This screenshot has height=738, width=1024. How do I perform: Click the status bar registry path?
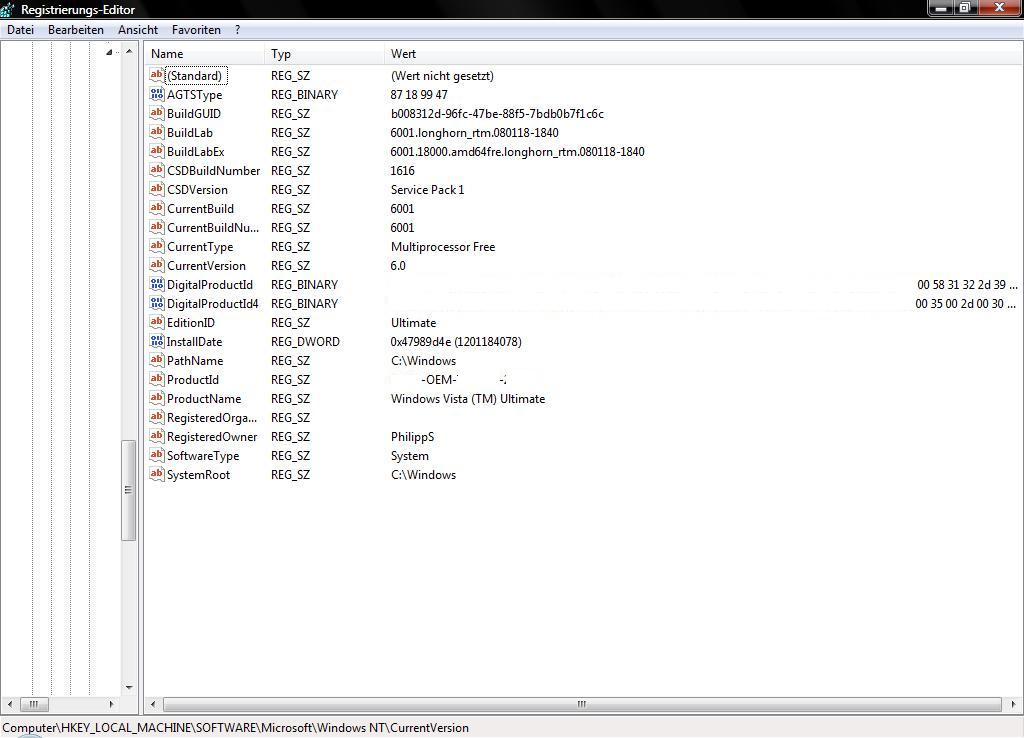pyautogui.click(x=236, y=728)
